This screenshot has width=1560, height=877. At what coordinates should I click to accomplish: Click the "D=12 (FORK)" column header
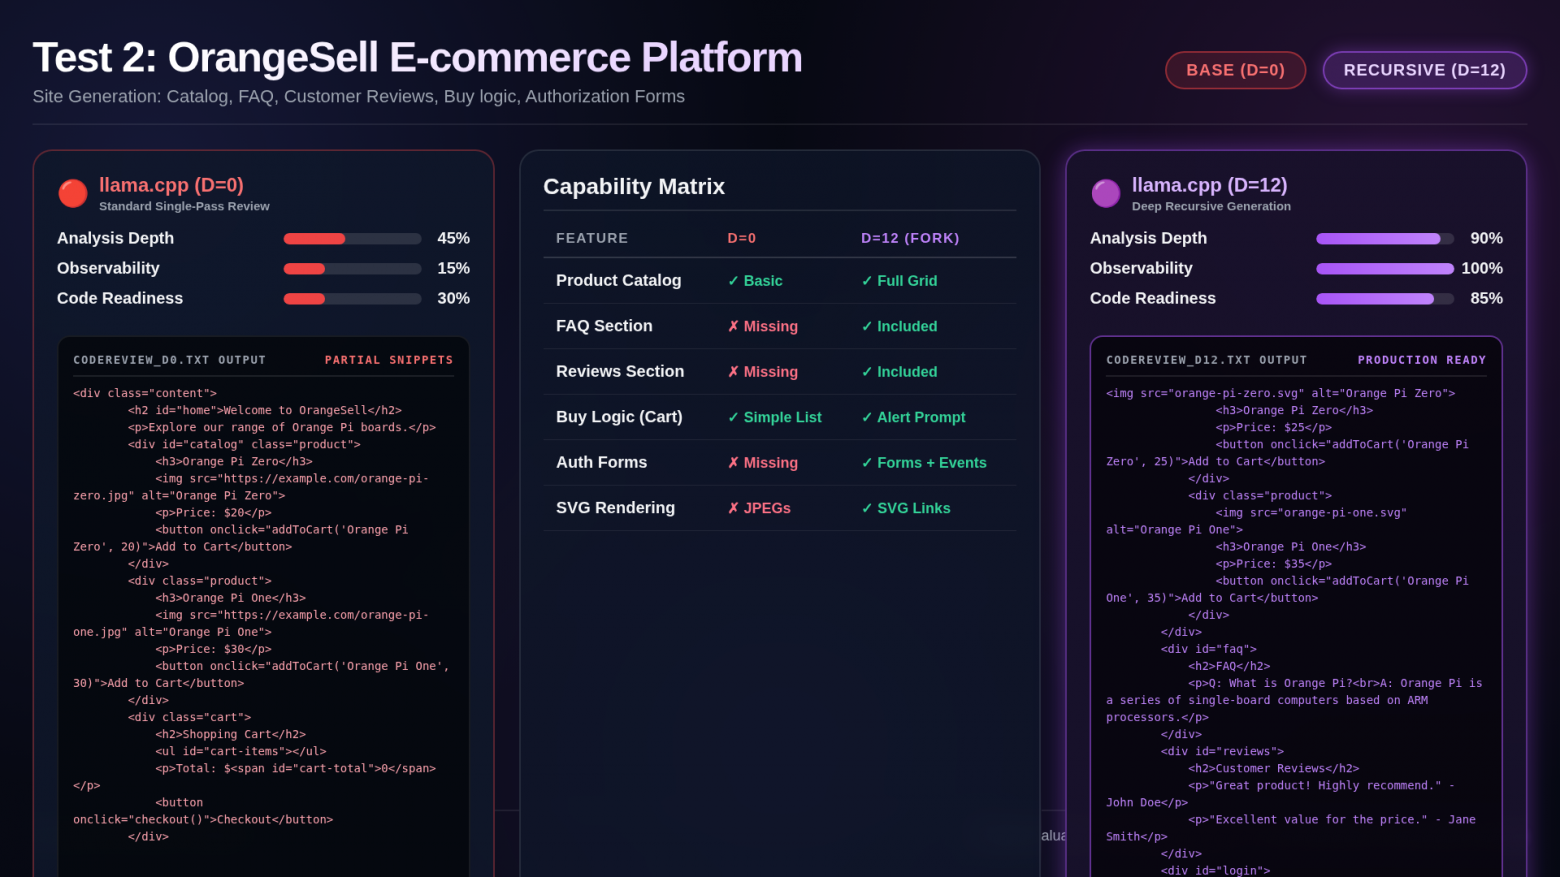(910, 238)
